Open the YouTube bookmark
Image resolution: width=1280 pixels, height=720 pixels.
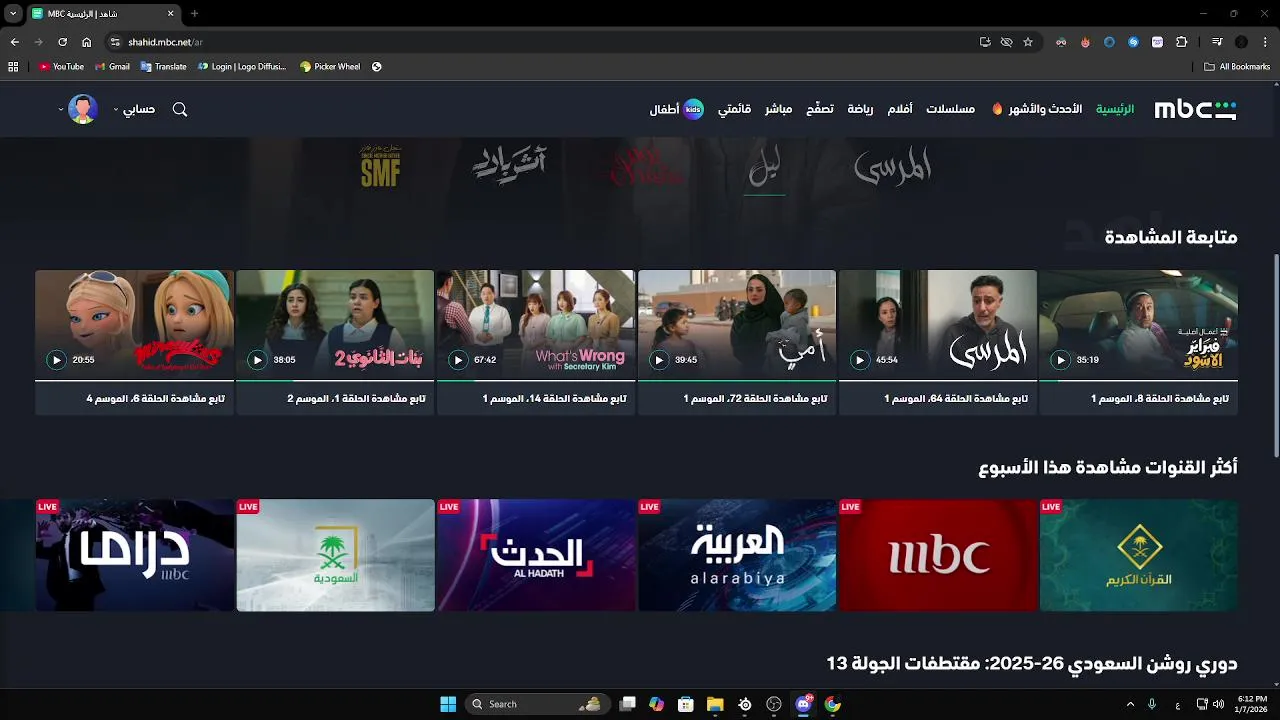click(x=61, y=67)
